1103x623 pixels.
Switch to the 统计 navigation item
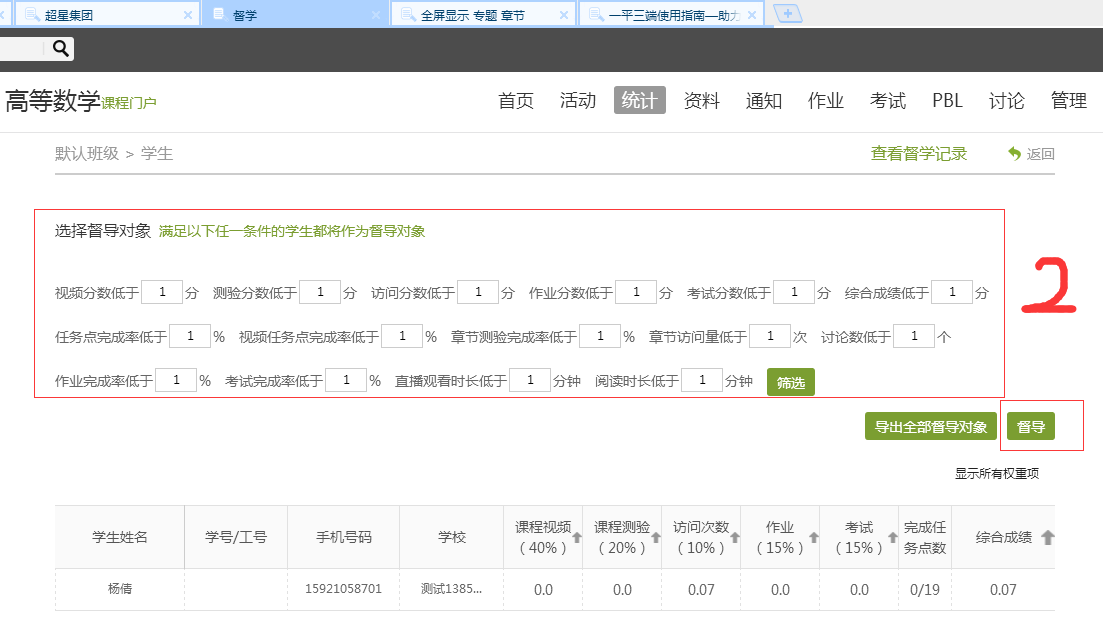pyautogui.click(x=639, y=100)
